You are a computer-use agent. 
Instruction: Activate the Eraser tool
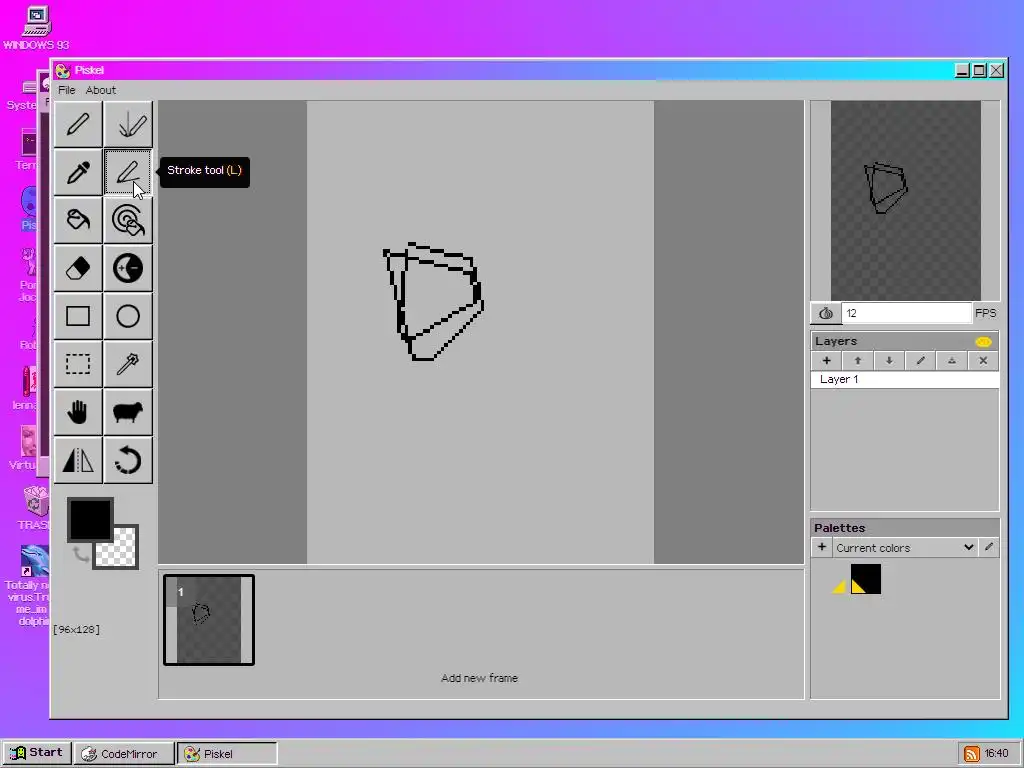[x=78, y=268]
